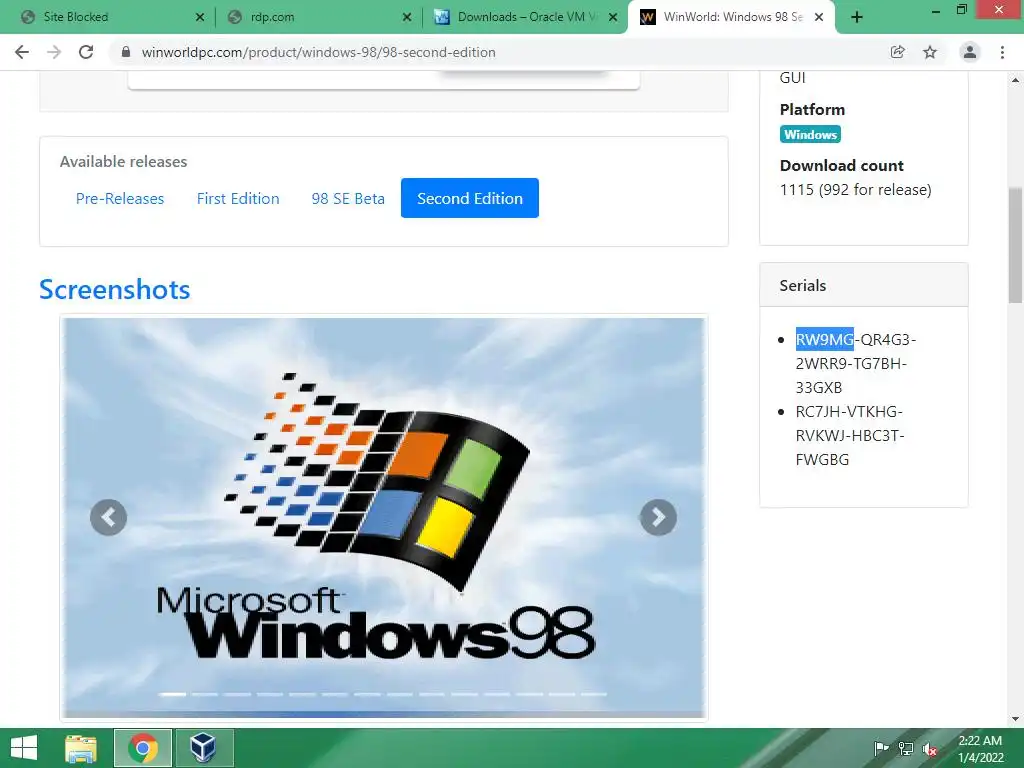Open Action Center flag tray icon
The image size is (1024, 768).
click(x=881, y=749)
